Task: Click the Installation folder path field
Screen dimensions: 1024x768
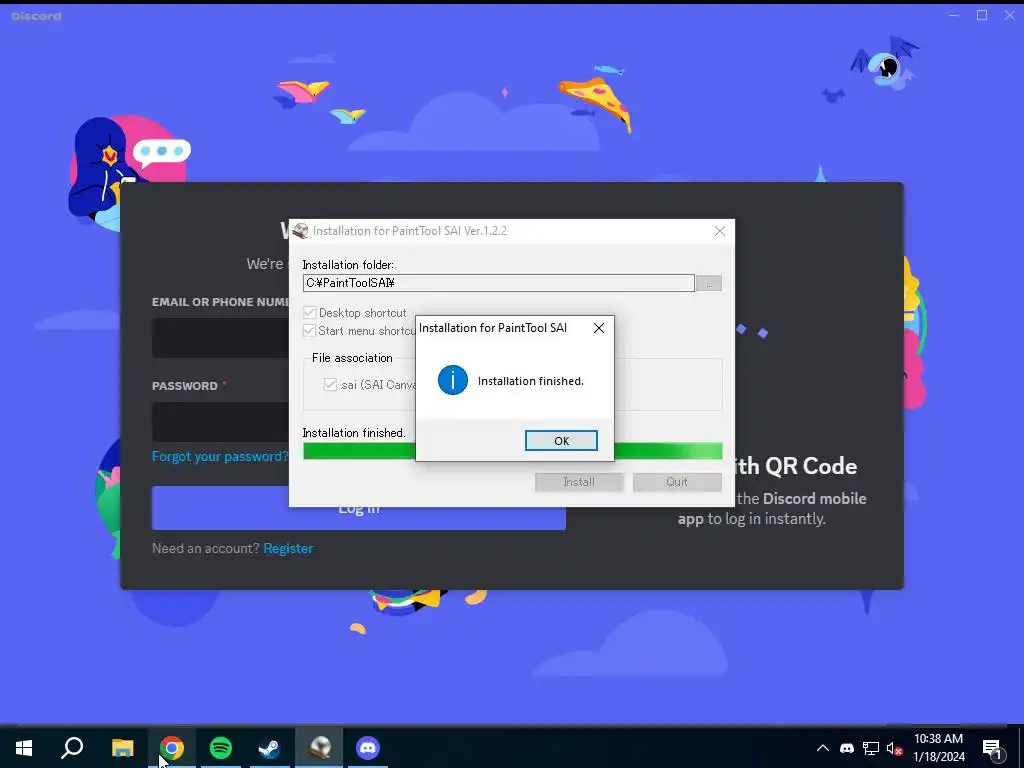Action: tap(498, 283)
